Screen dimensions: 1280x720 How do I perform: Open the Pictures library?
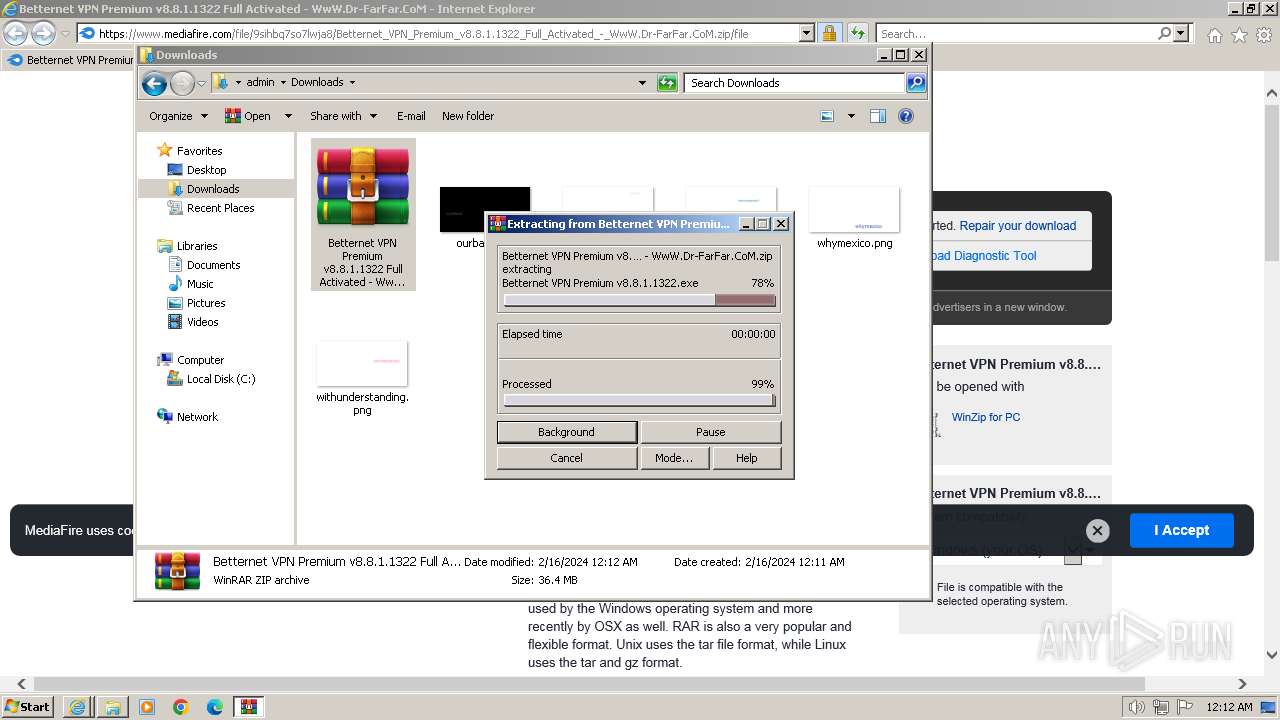point(206,303)
